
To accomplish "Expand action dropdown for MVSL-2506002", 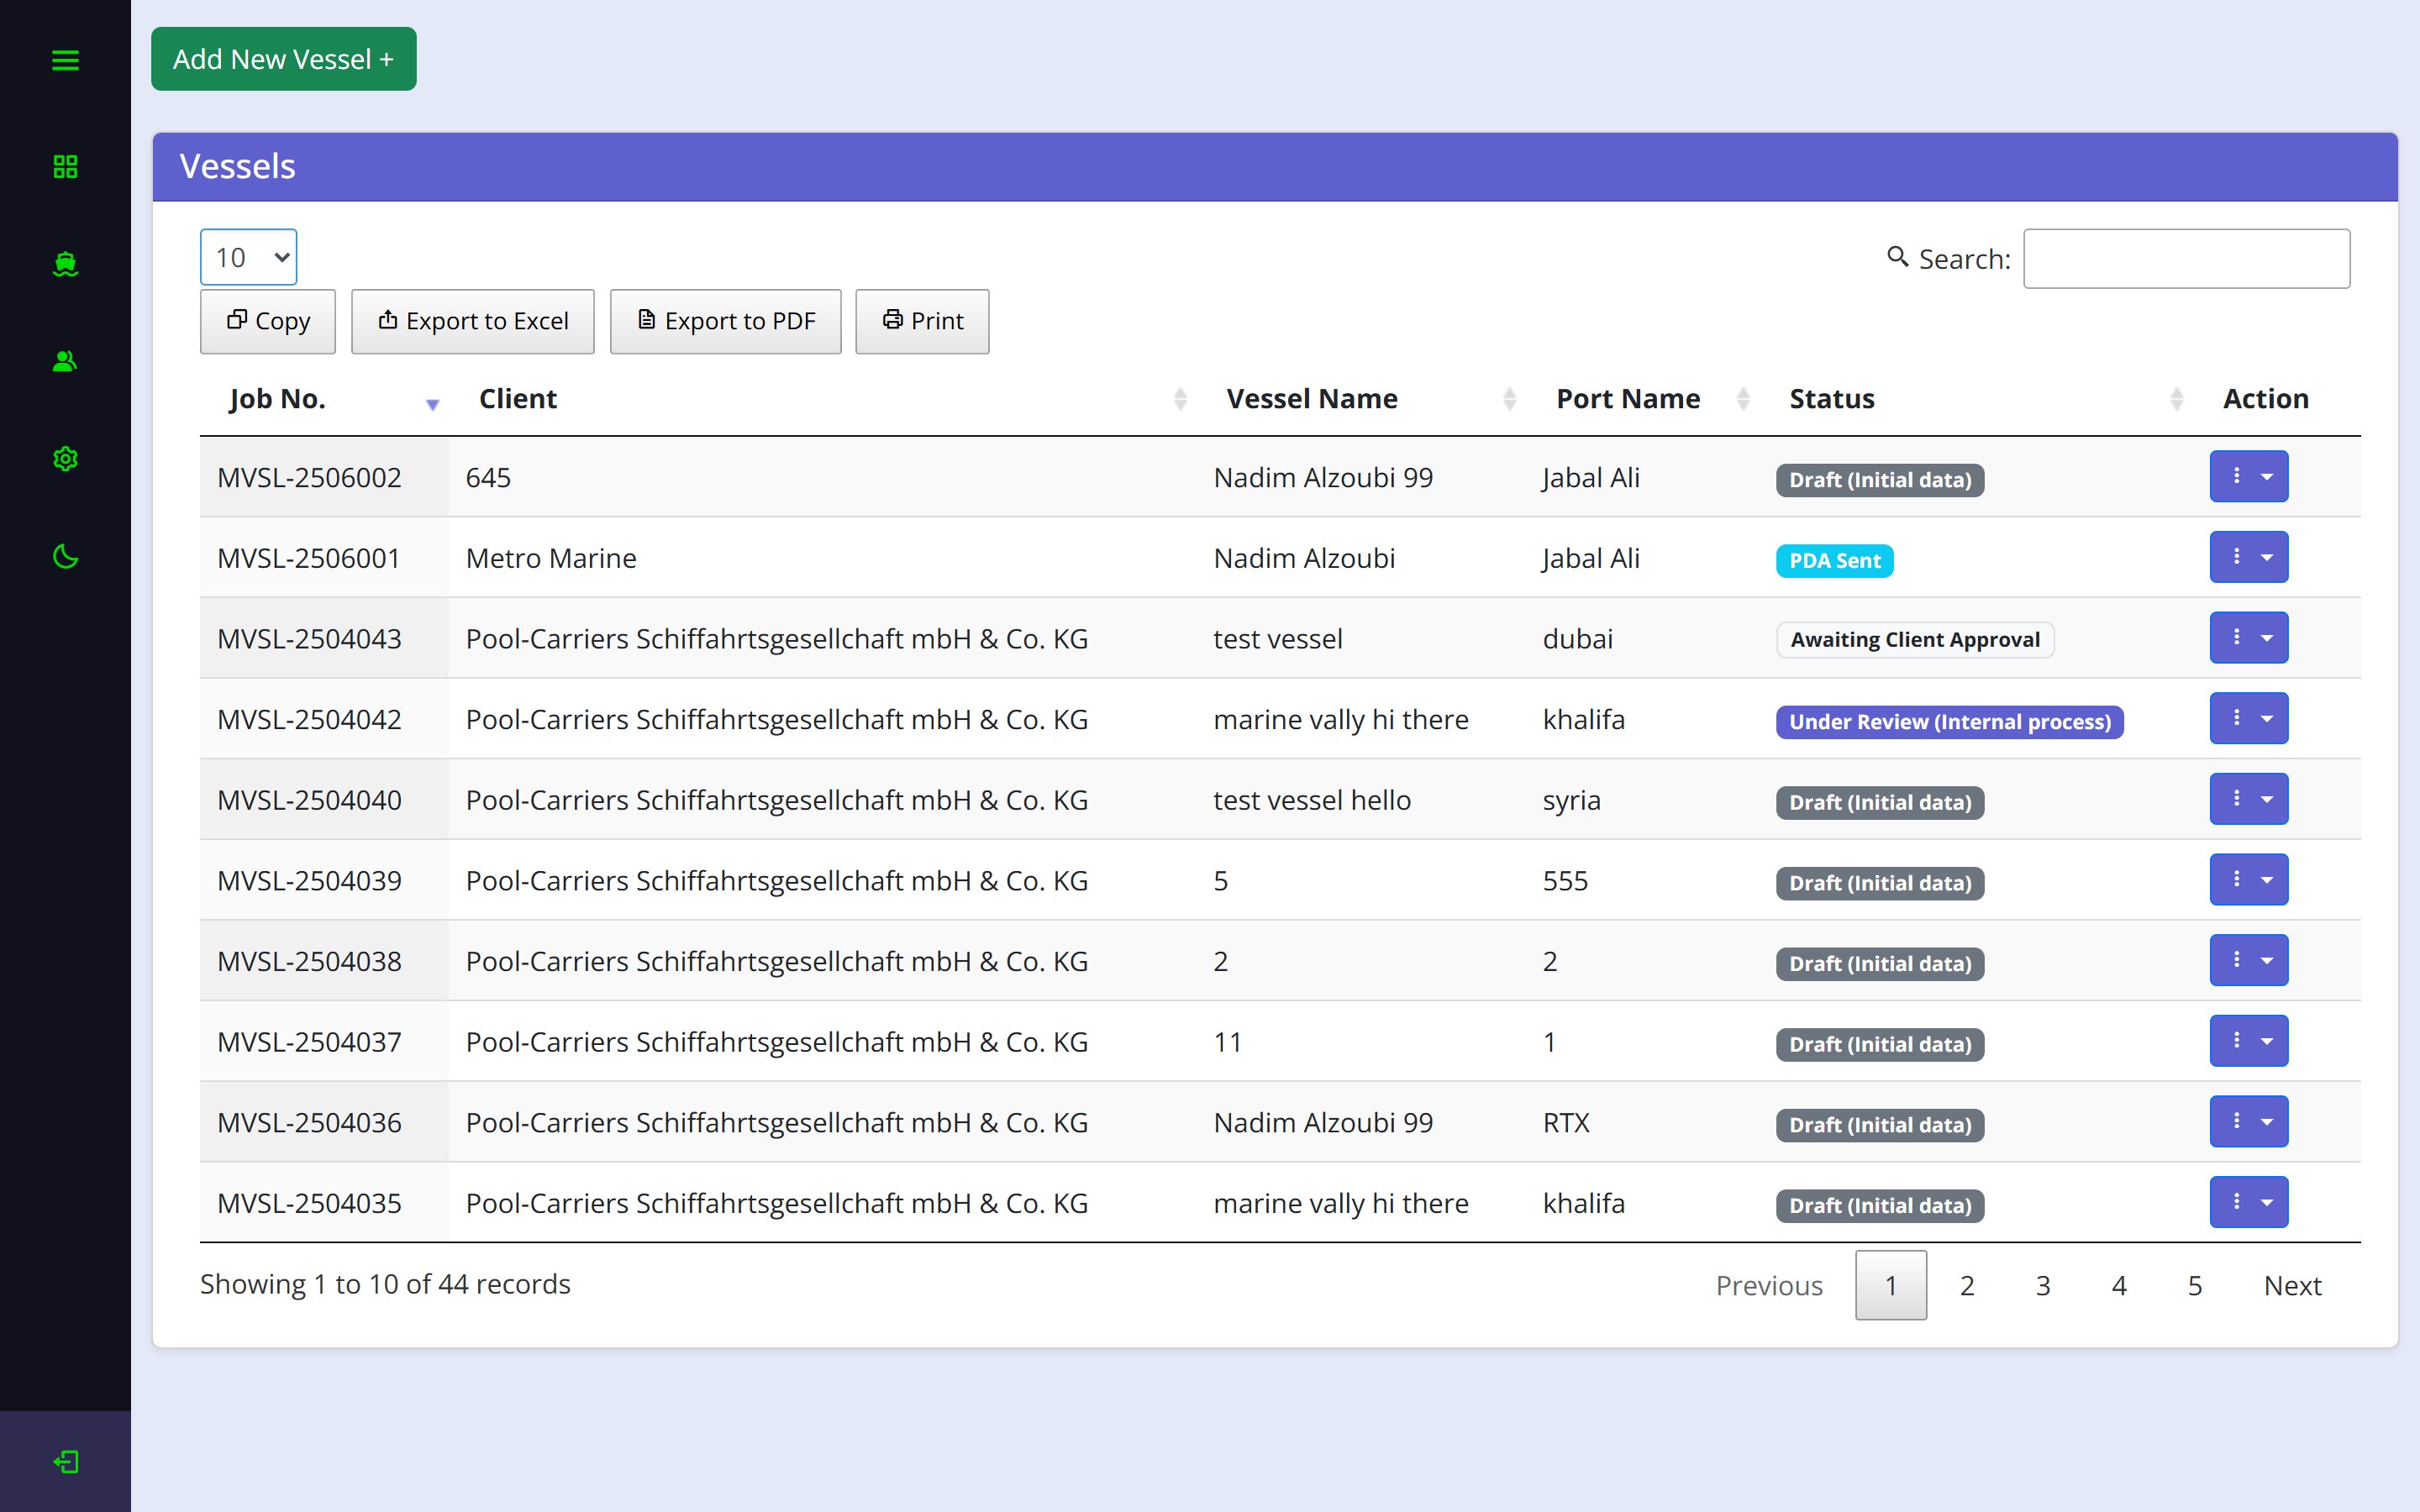I will pyautogui.click(x=2248, y=477).
